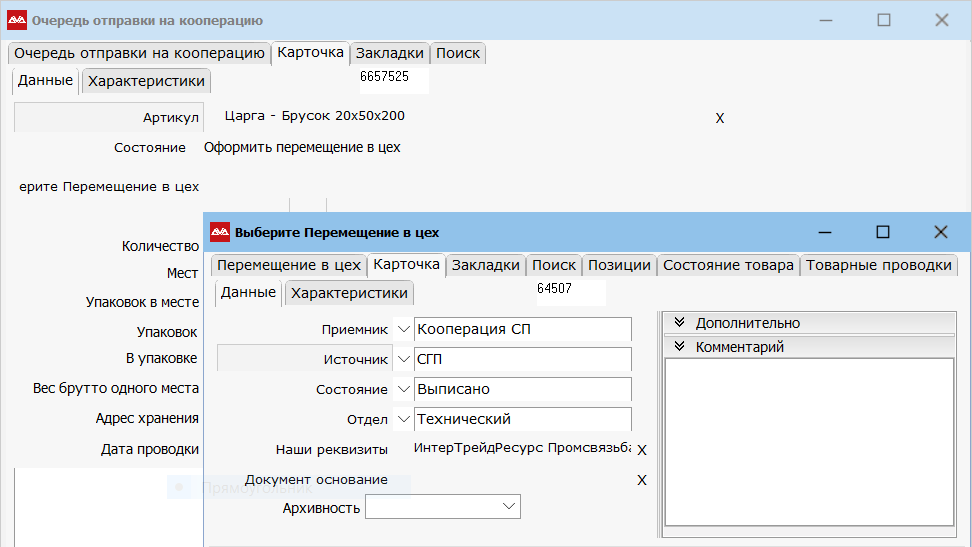Maximize the Выберите Перемещение в цех dialog

882,232
